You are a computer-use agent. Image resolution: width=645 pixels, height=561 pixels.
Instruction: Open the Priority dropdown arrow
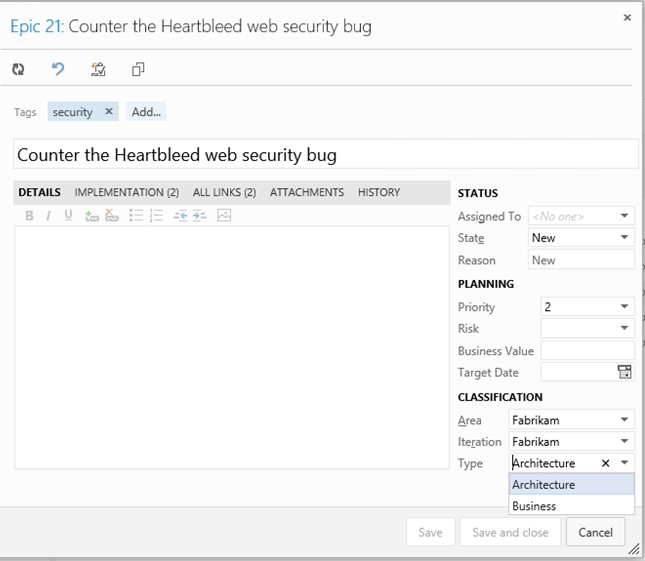pos(624,306)
